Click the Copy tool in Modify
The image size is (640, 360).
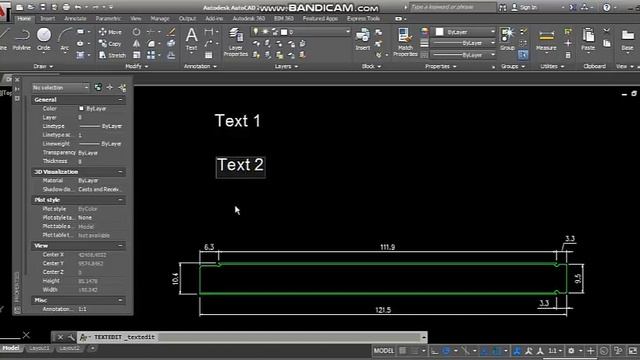(x=110, y=44)
